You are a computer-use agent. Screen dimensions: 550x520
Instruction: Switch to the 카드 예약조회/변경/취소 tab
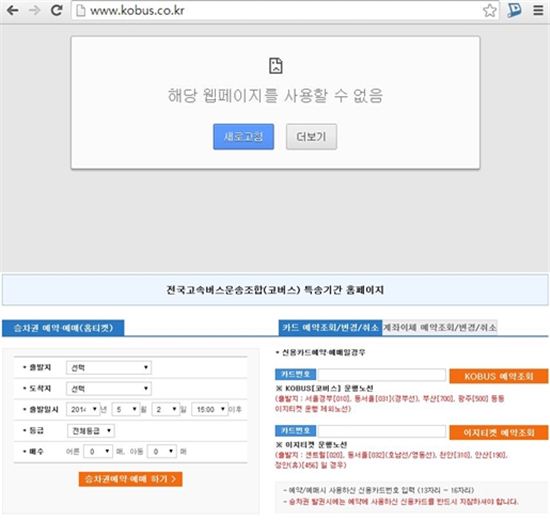pos(330,328)
